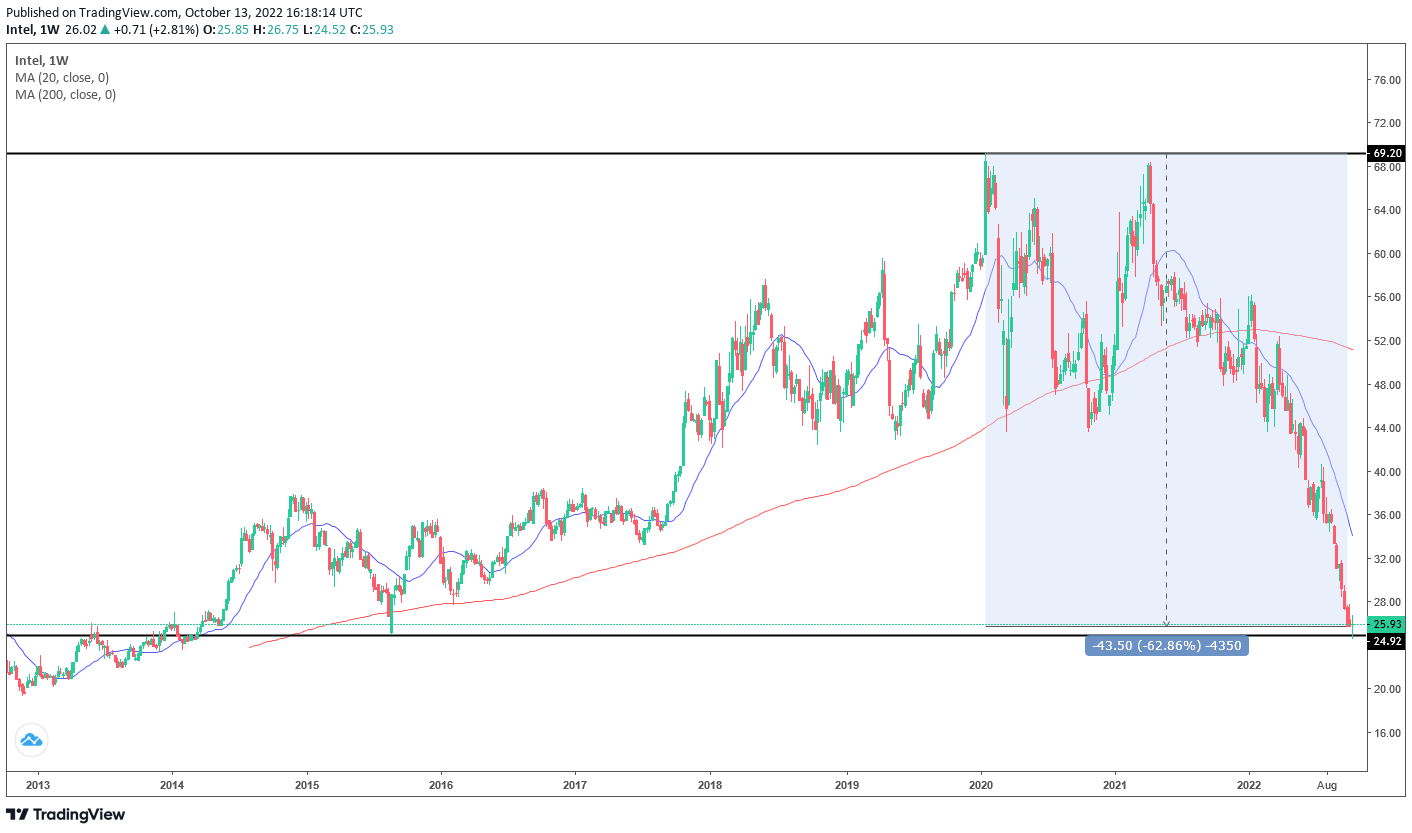Click the H:26.75 high price value
The image size is (1412, 833).
point(276,31)
